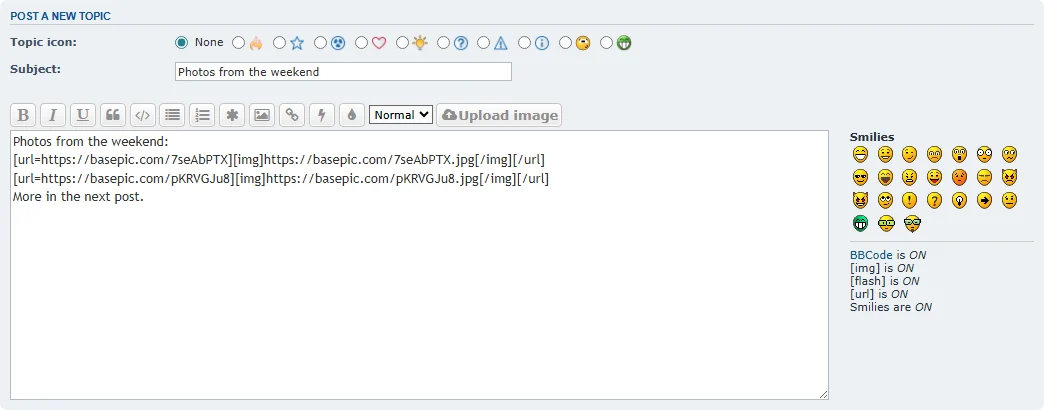Insert the rolling eyes smiley
1044x410 pixels.
(885, 200)
